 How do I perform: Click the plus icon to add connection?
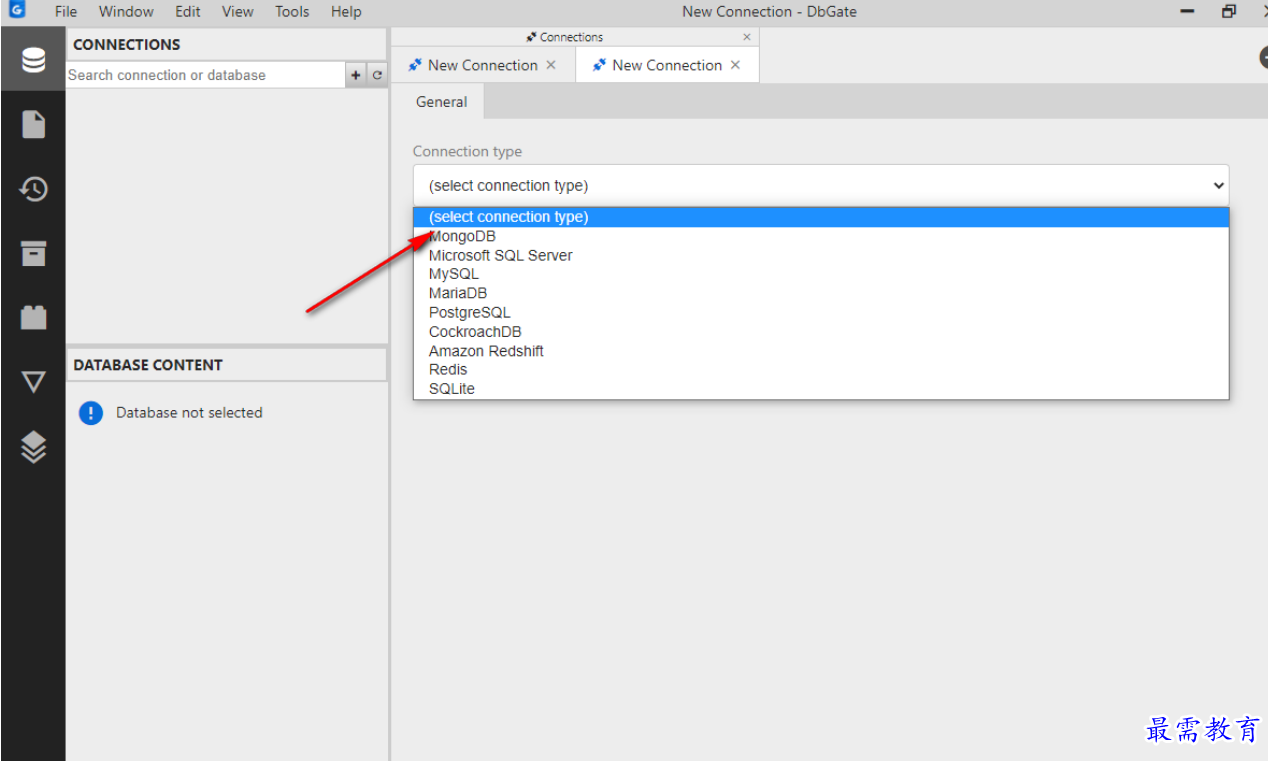(x=356, y=75)
